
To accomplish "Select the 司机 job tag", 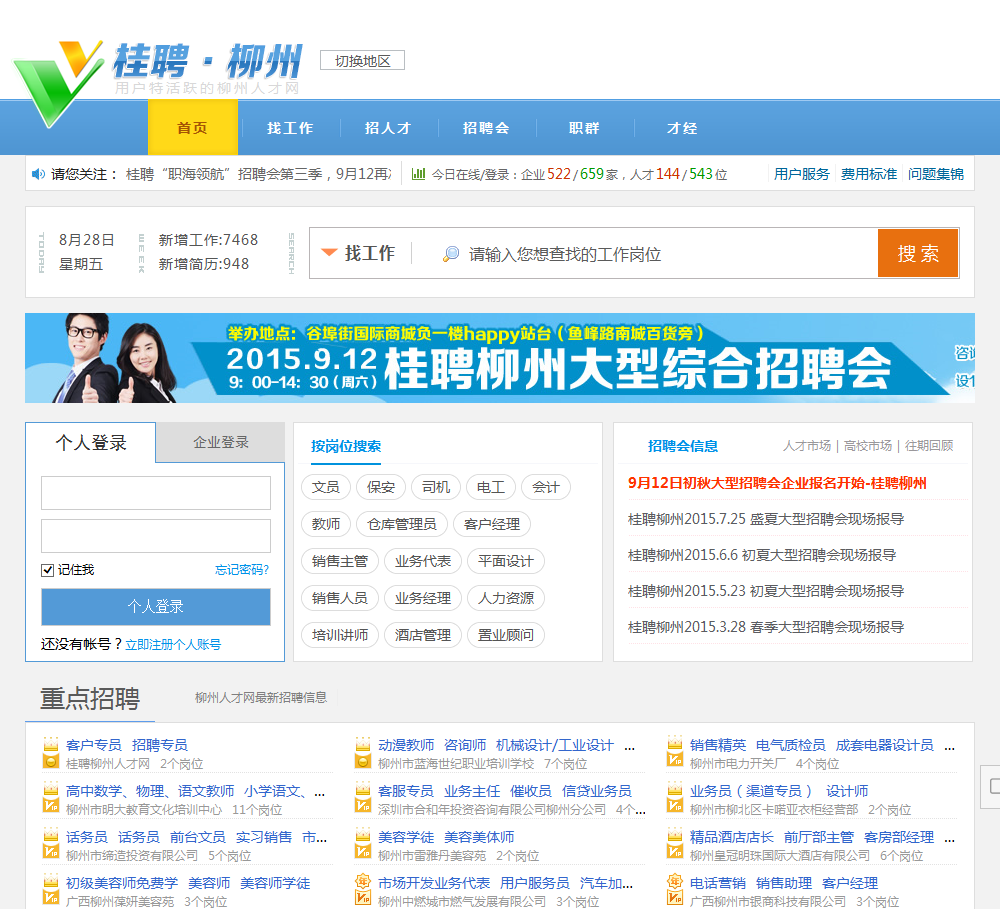I will pos(436,487).
